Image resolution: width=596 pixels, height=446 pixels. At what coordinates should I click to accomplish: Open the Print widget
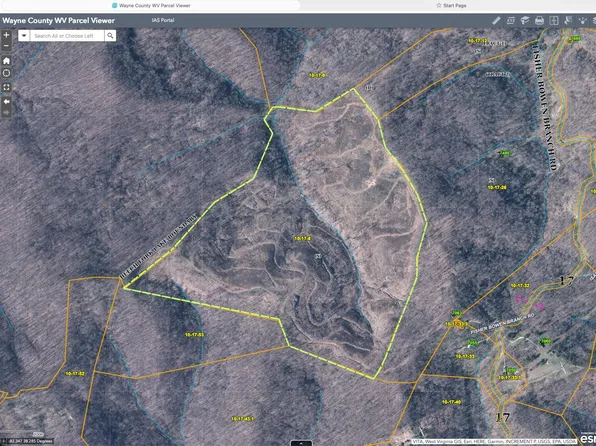pos(539,21)
